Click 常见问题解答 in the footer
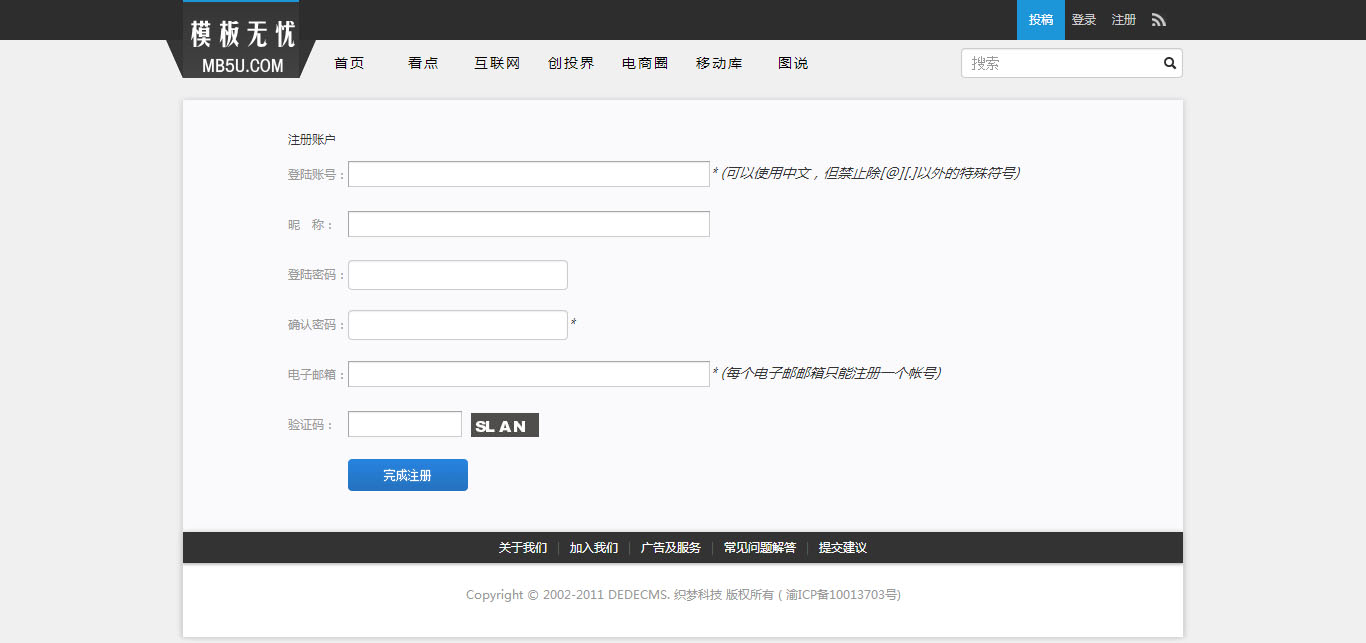The height and width of the screenshot is (643, 1366). [x=760, y=548]
